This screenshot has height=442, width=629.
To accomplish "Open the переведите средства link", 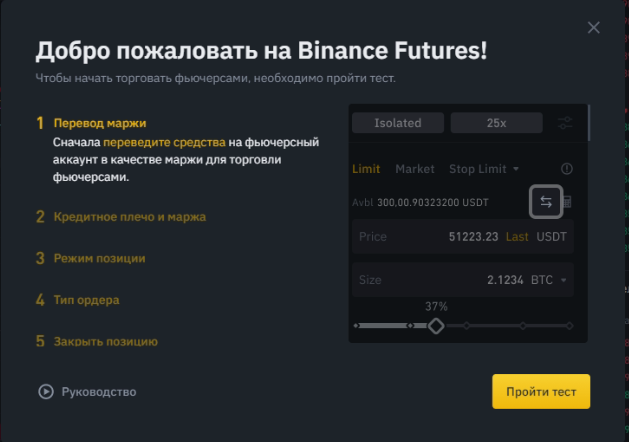I will pos(174,143).
